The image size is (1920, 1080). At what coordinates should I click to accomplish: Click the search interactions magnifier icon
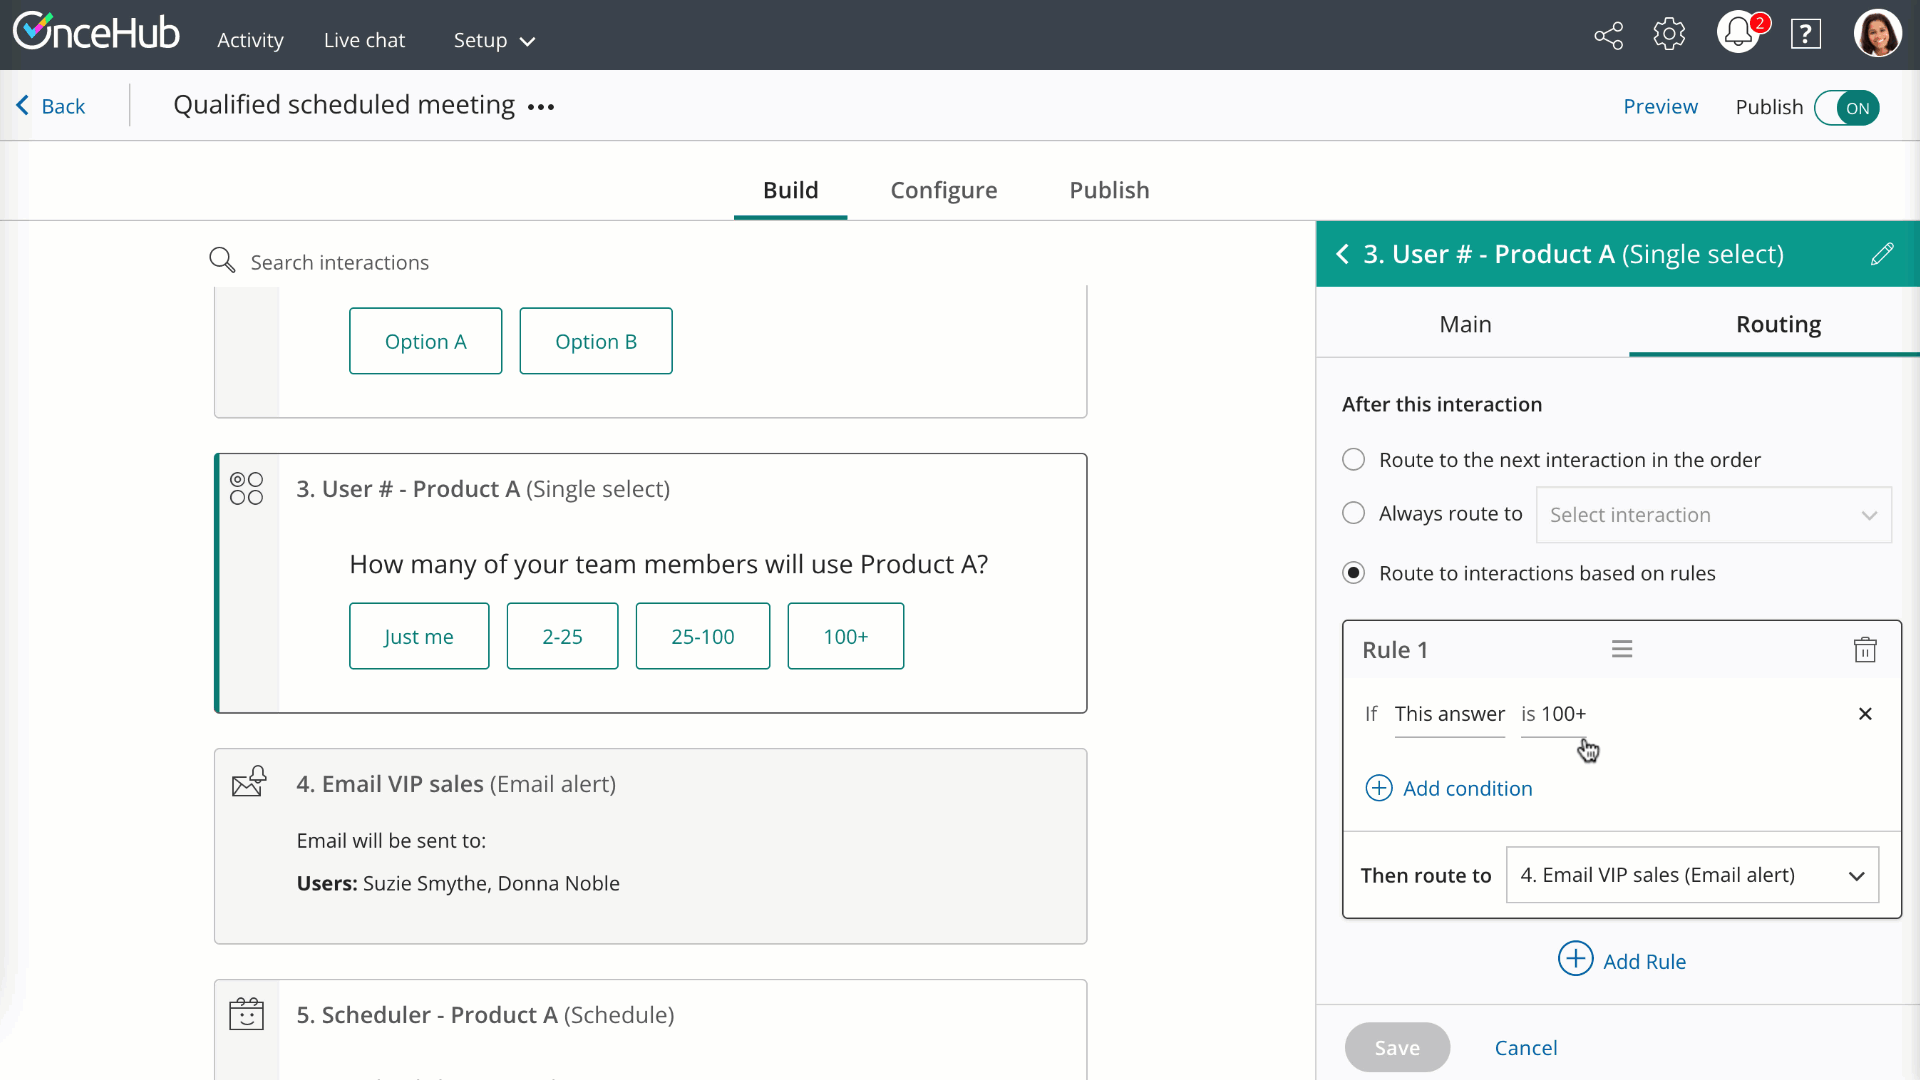point(221,261)
